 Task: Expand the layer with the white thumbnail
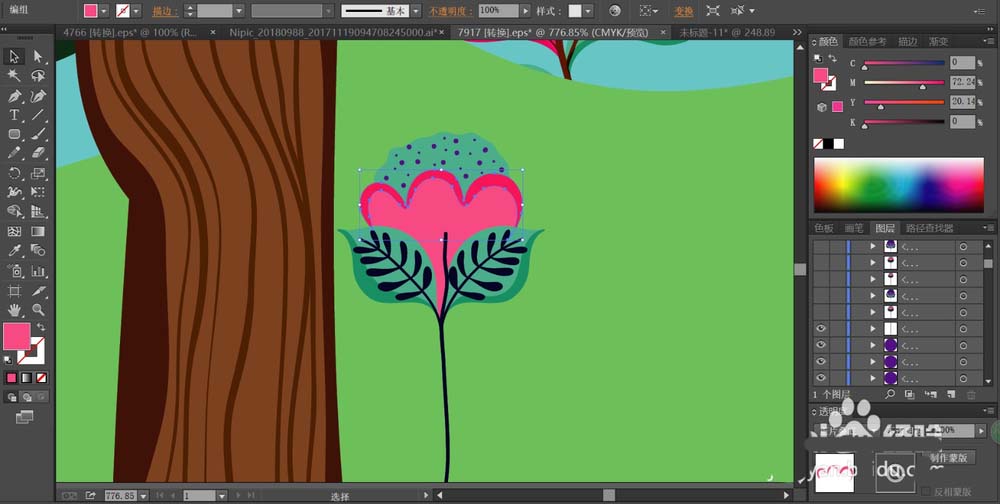click(x=873, y=329)
